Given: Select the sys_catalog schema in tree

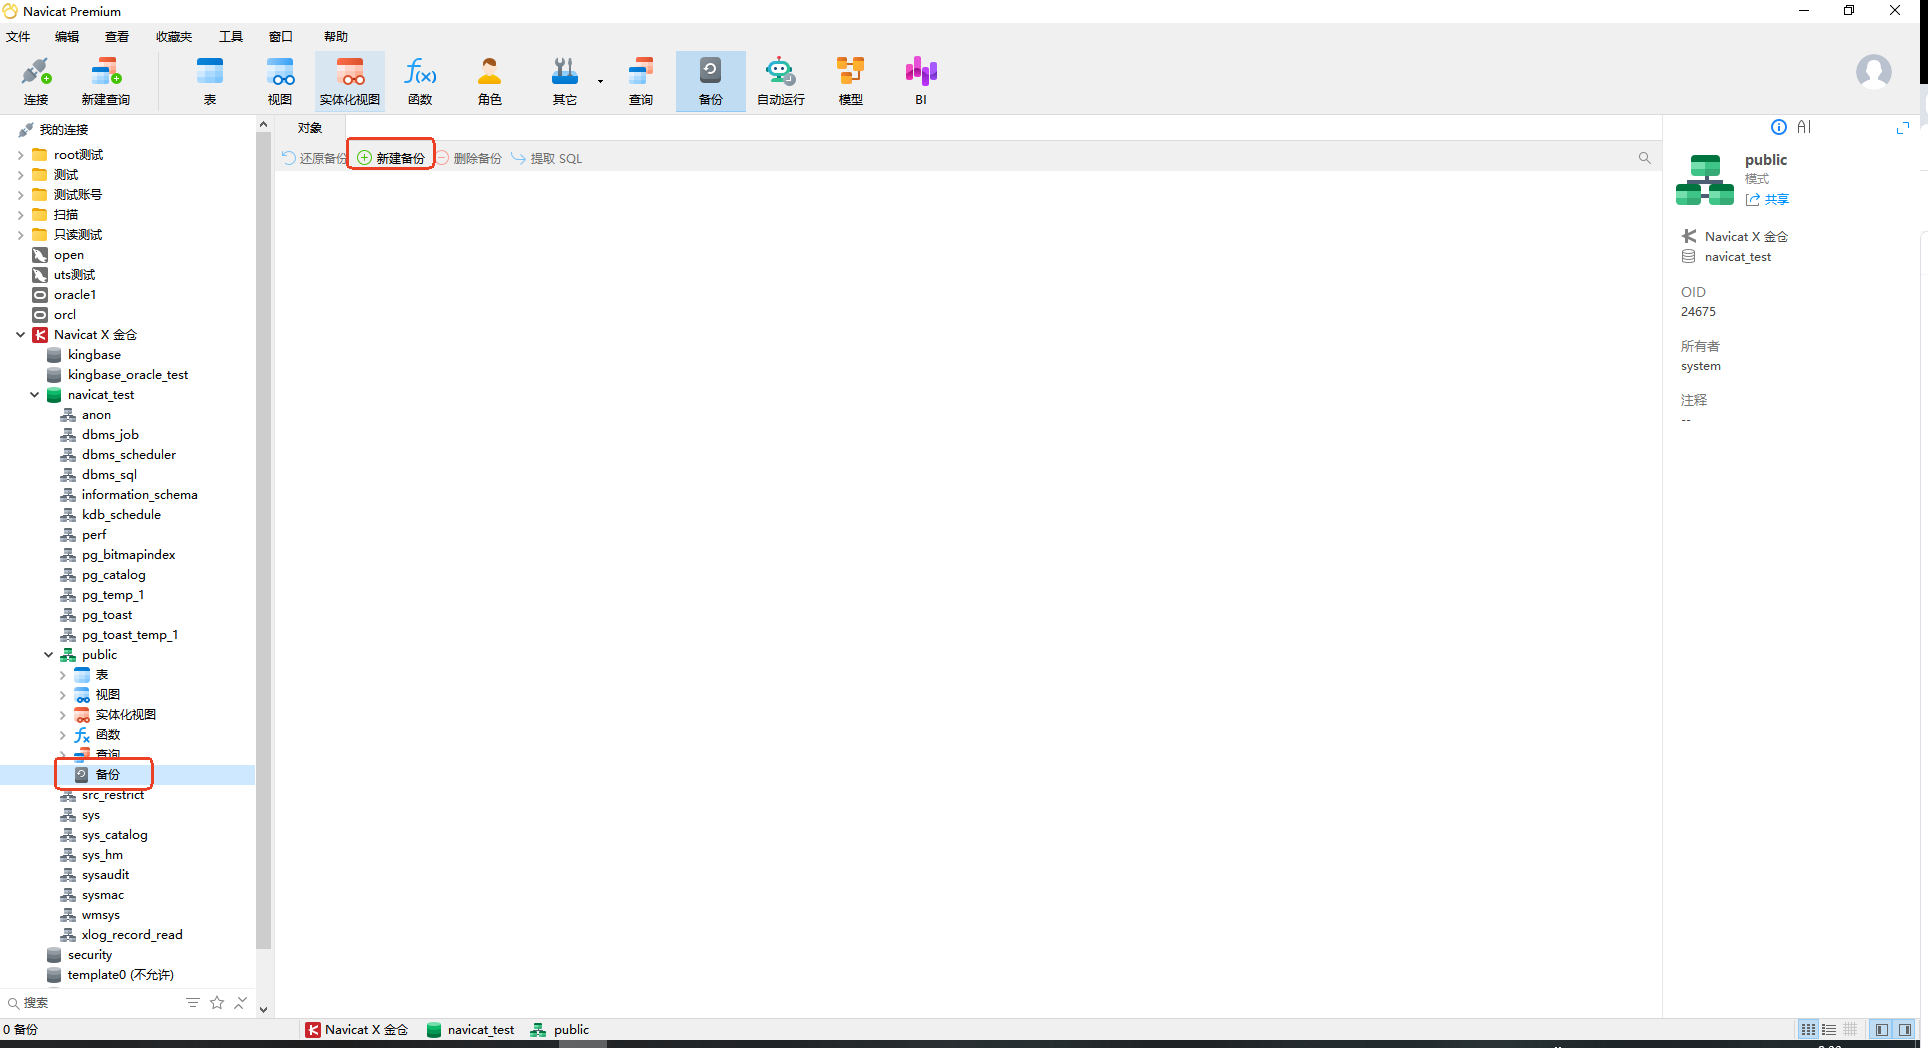Looking at the screenshot, I should pyautogui.click(x=115, y=835).
